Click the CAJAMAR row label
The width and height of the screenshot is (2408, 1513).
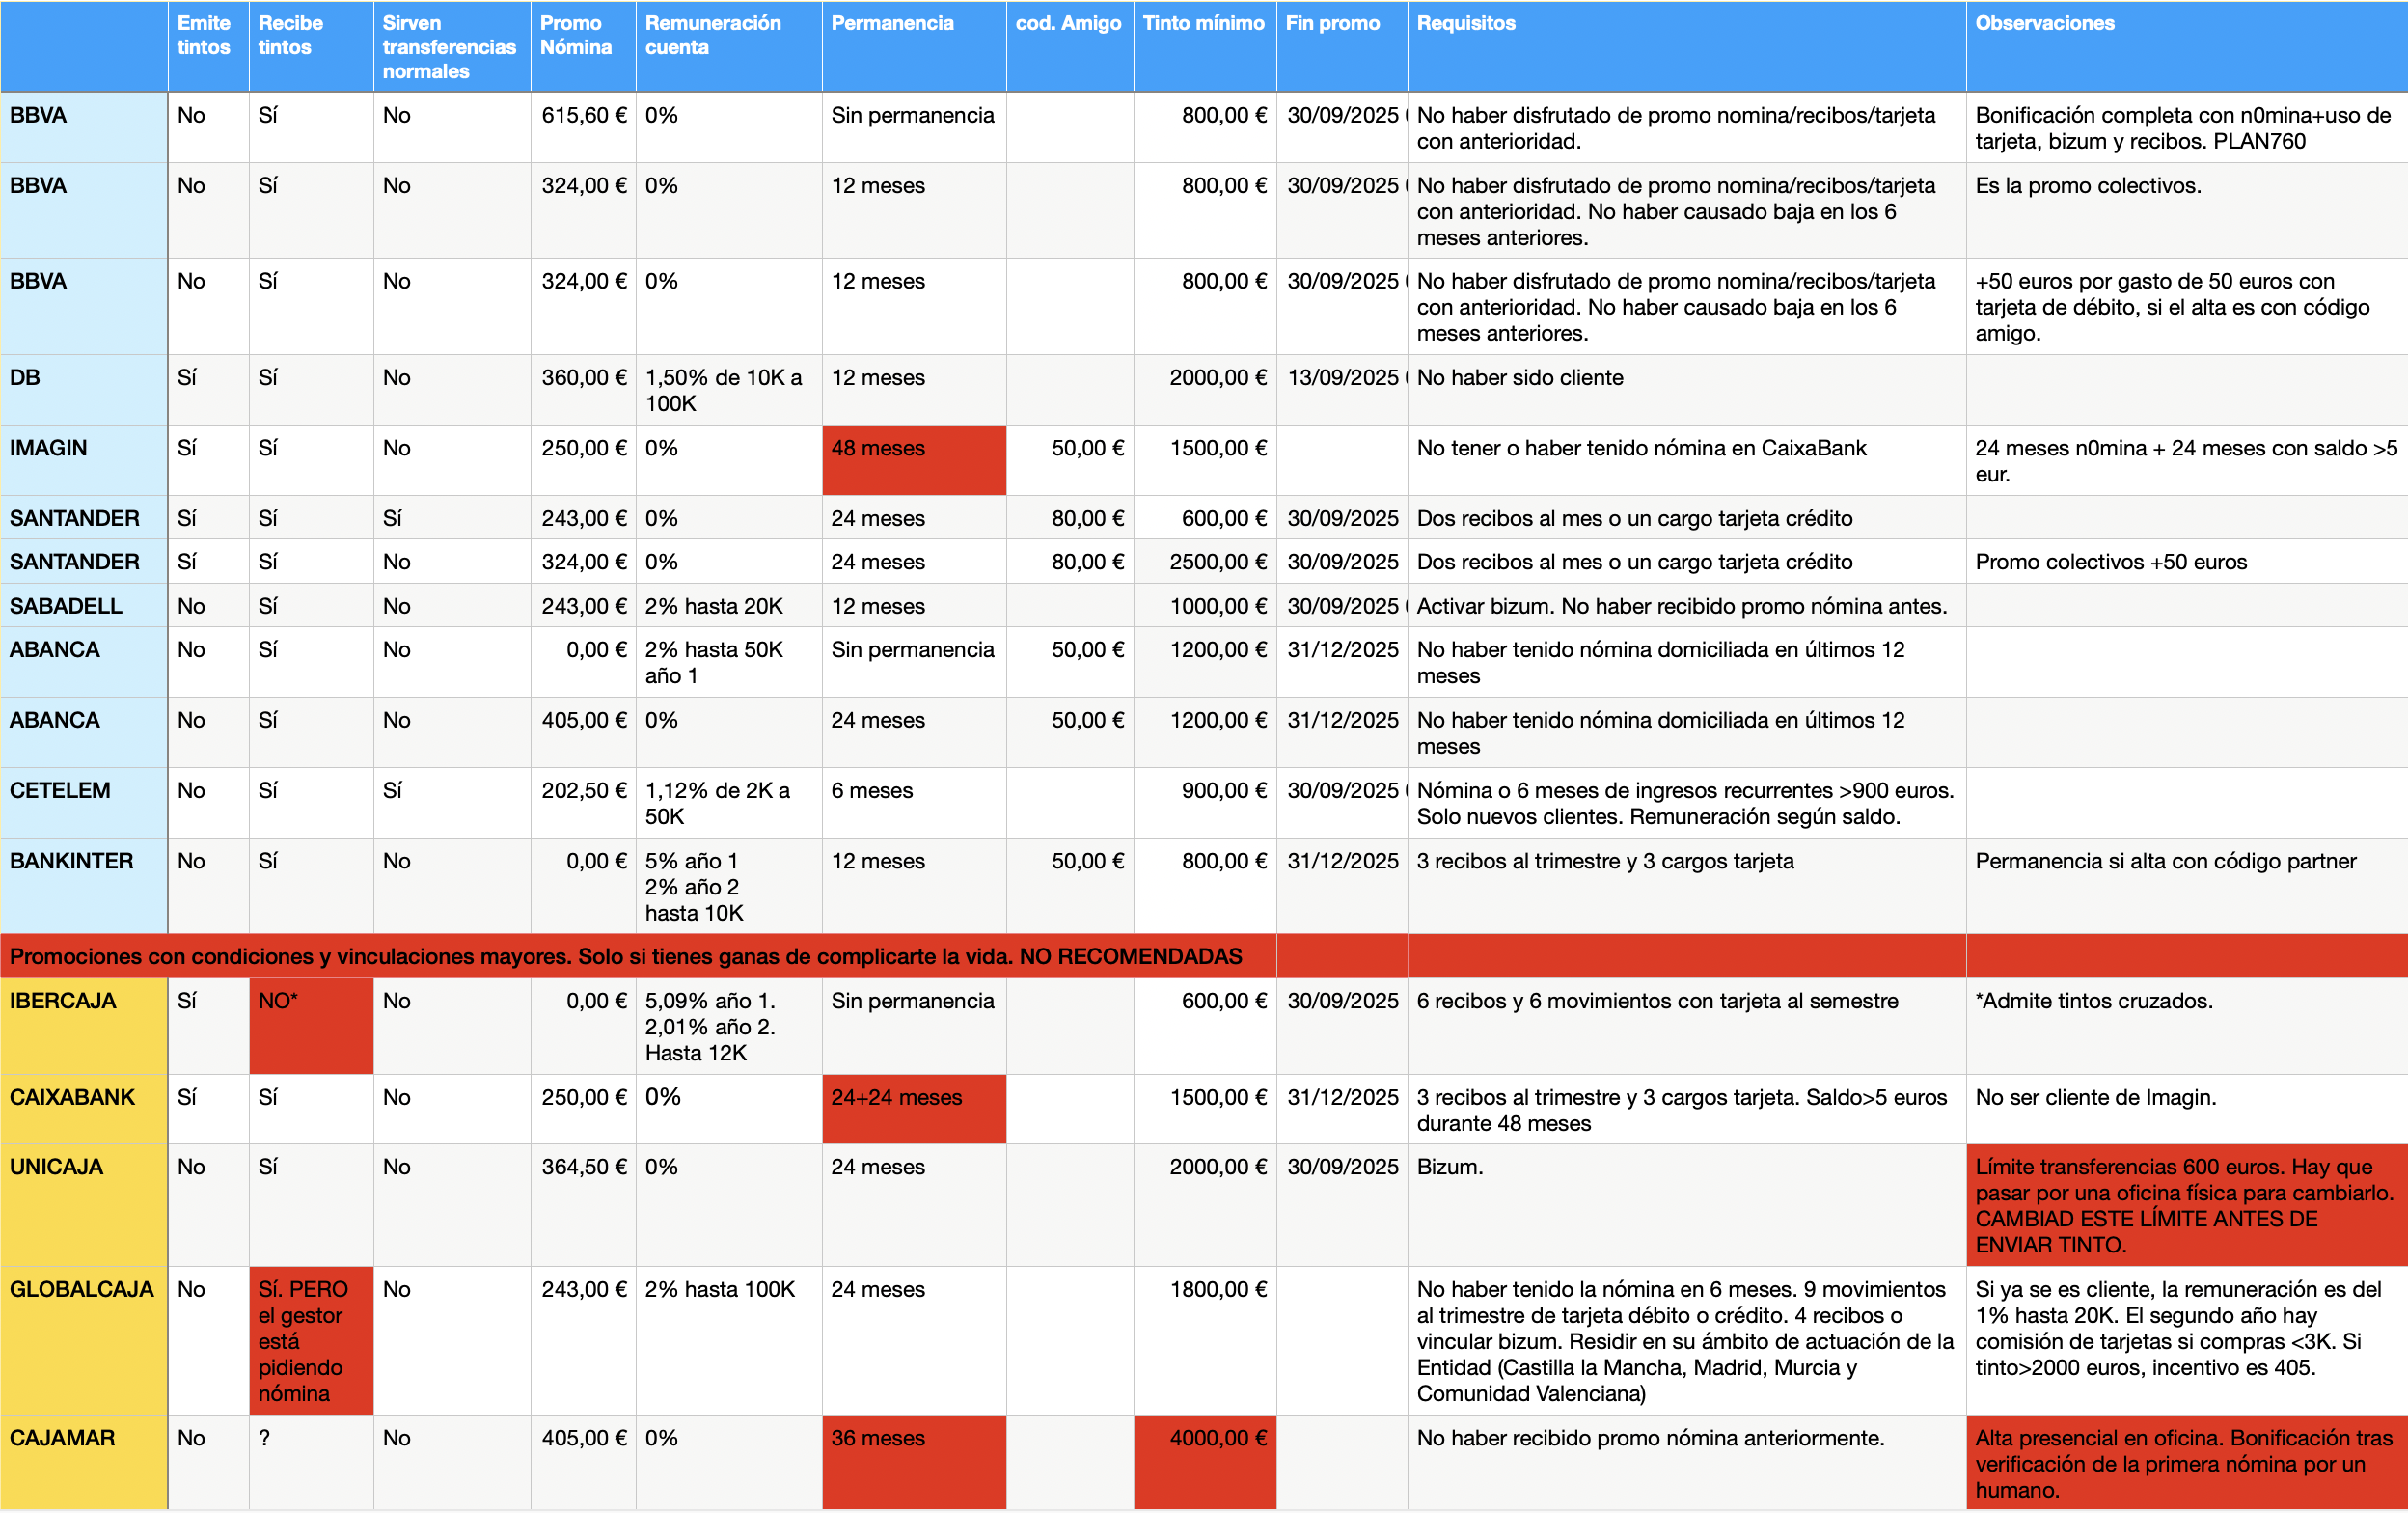coord(84,1462)
